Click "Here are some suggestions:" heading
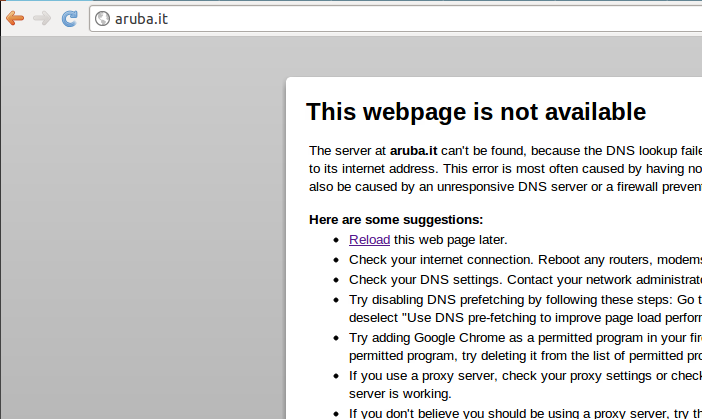702x419 pixels. (396, 220)
